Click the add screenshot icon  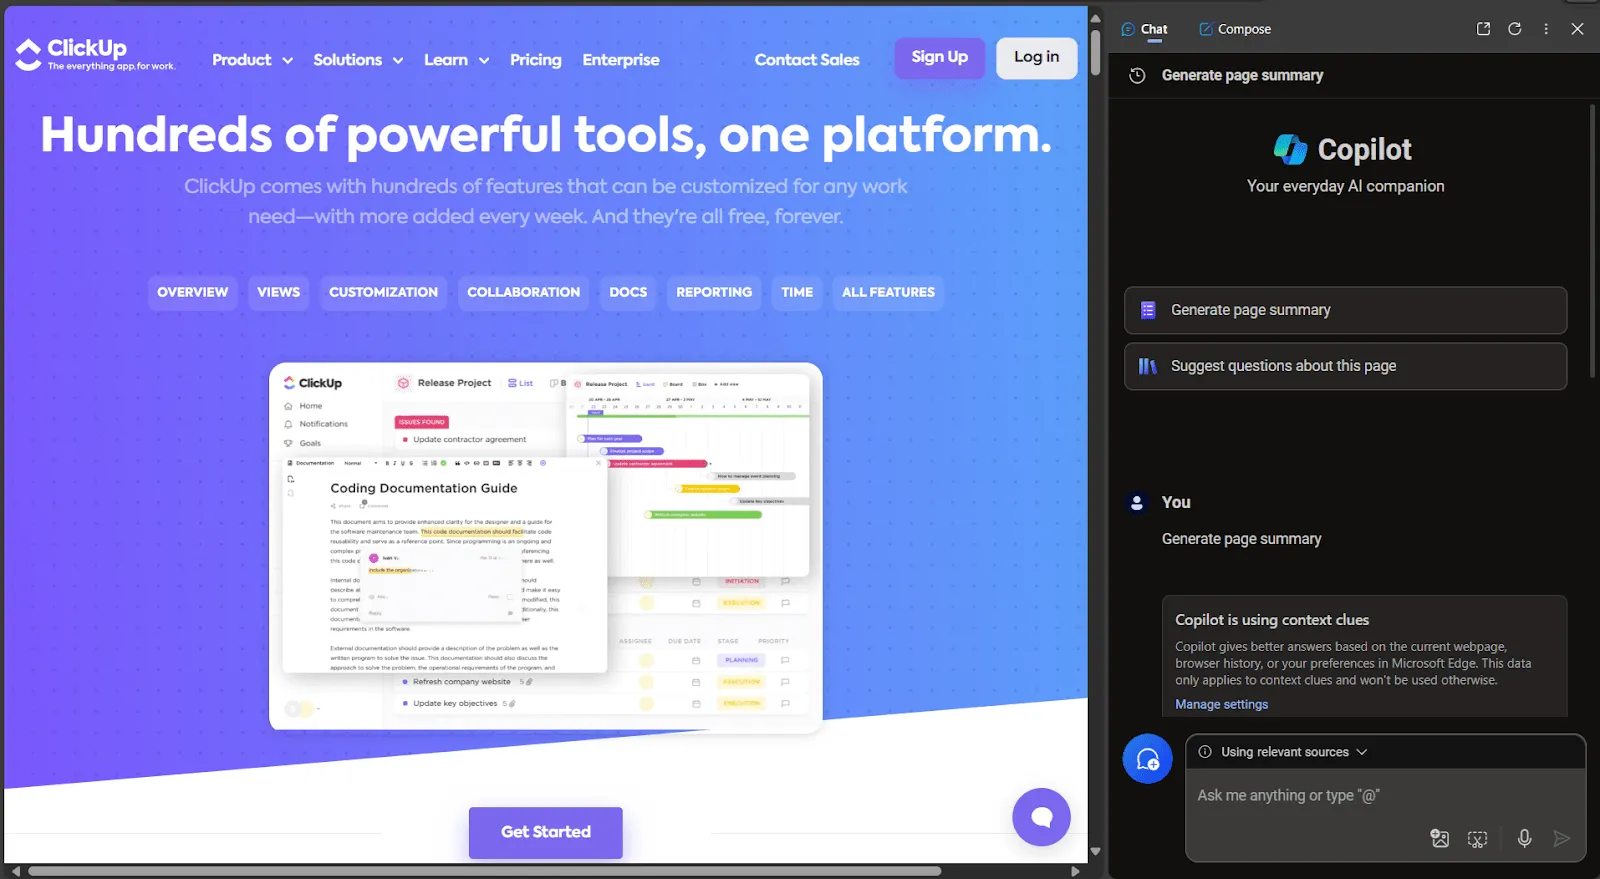[x=1477, y=839]
